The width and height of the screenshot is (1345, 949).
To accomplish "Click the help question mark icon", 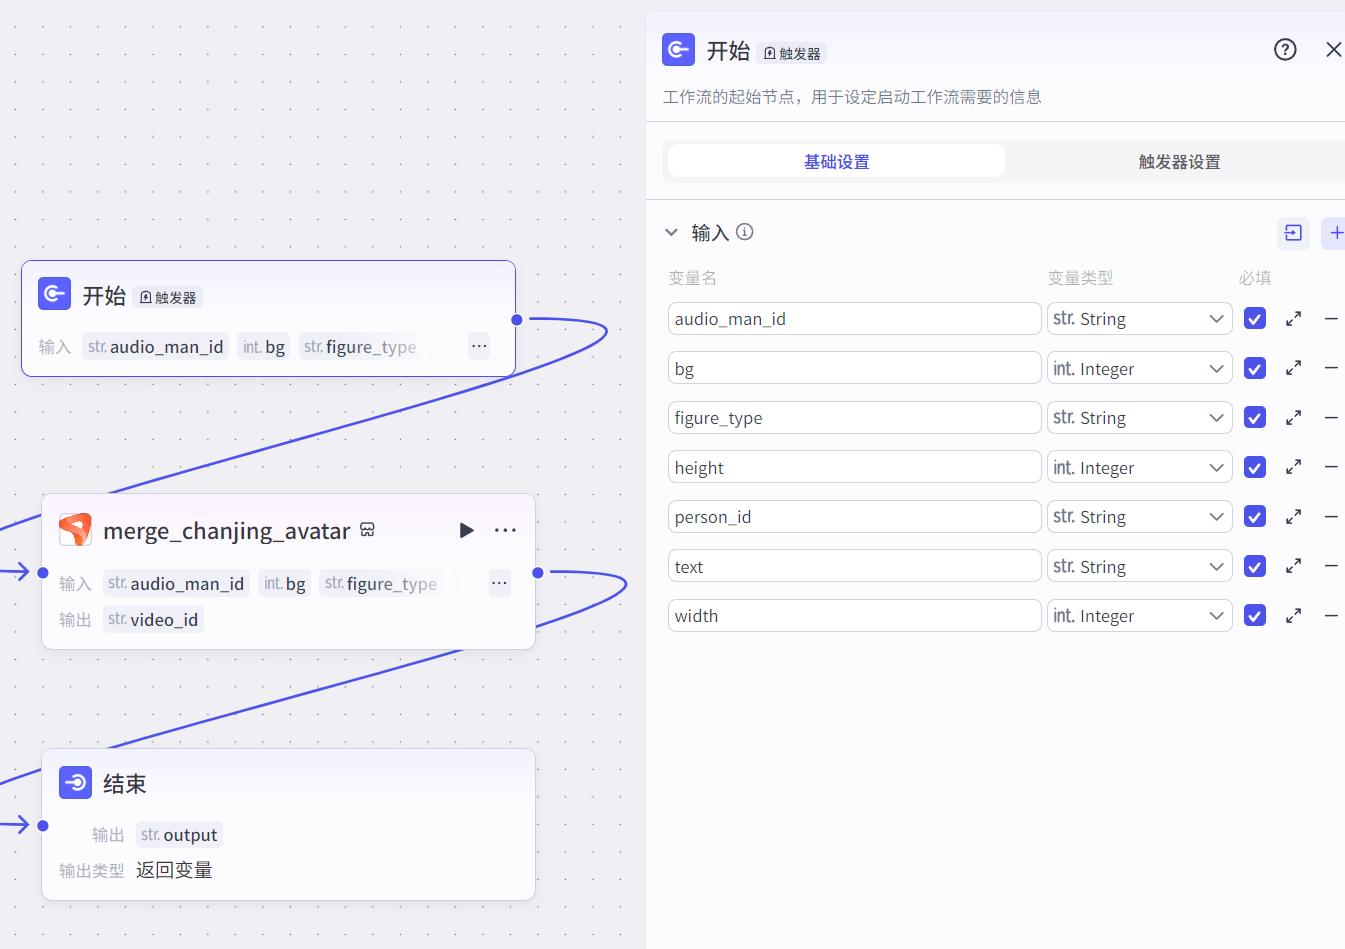I will coord(1285,49).
